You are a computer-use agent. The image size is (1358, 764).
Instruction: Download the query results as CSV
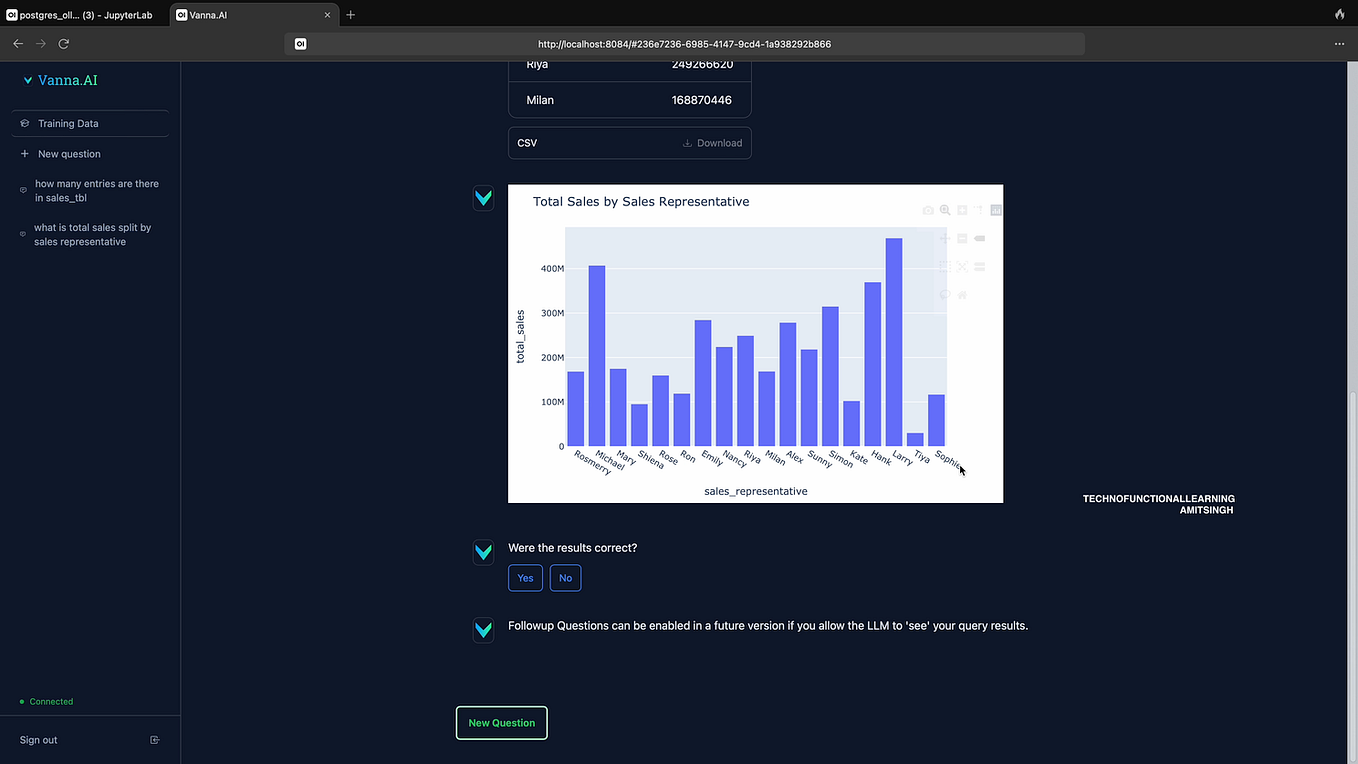pyautogui.click(x=712, y=142)
